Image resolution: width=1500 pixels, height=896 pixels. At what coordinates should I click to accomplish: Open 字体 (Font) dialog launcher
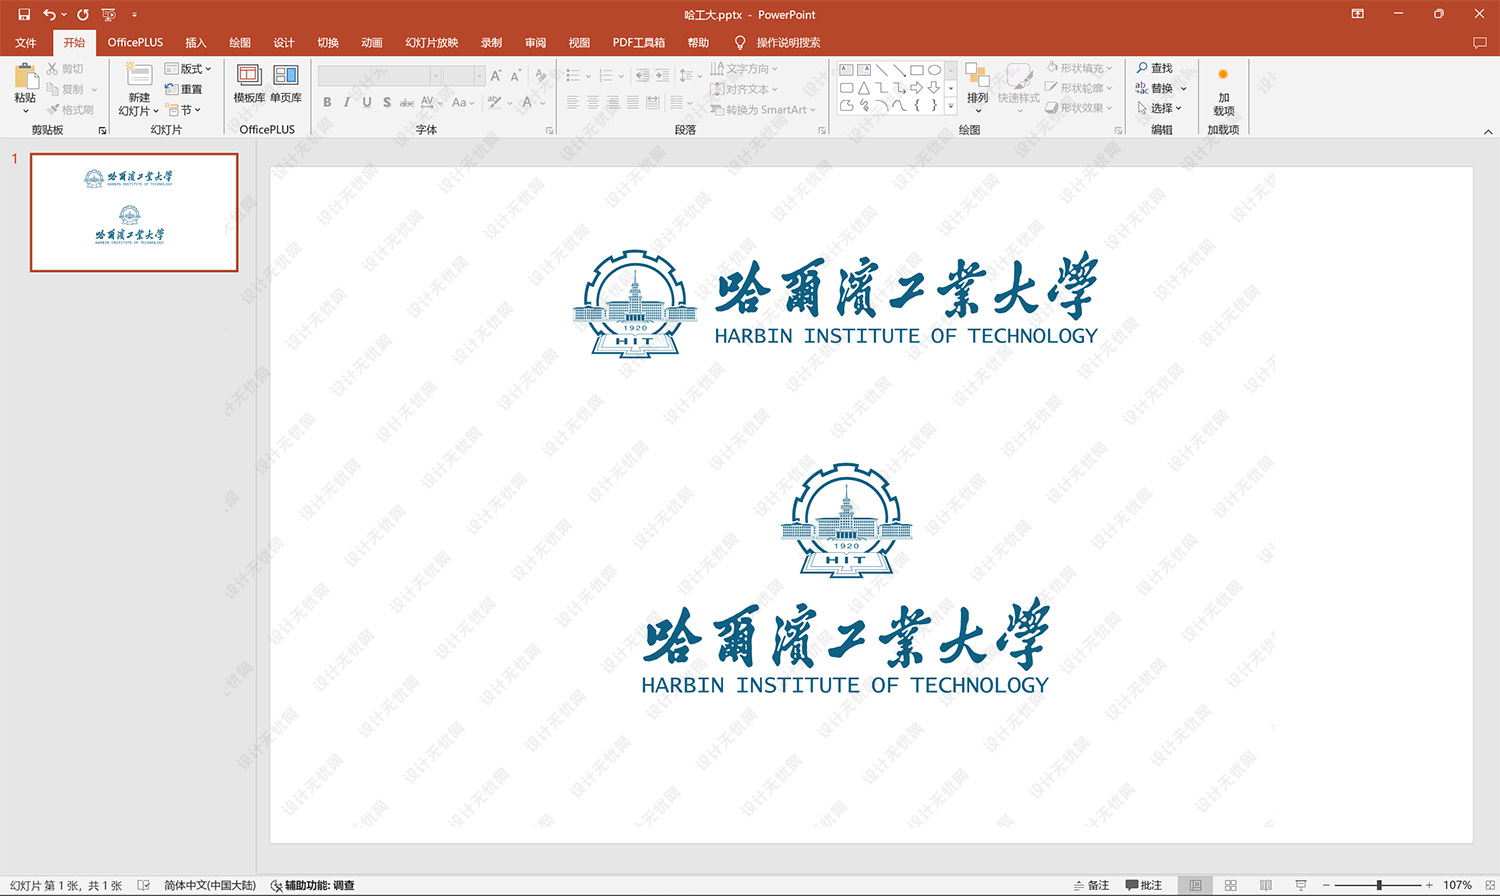[549, 130]
